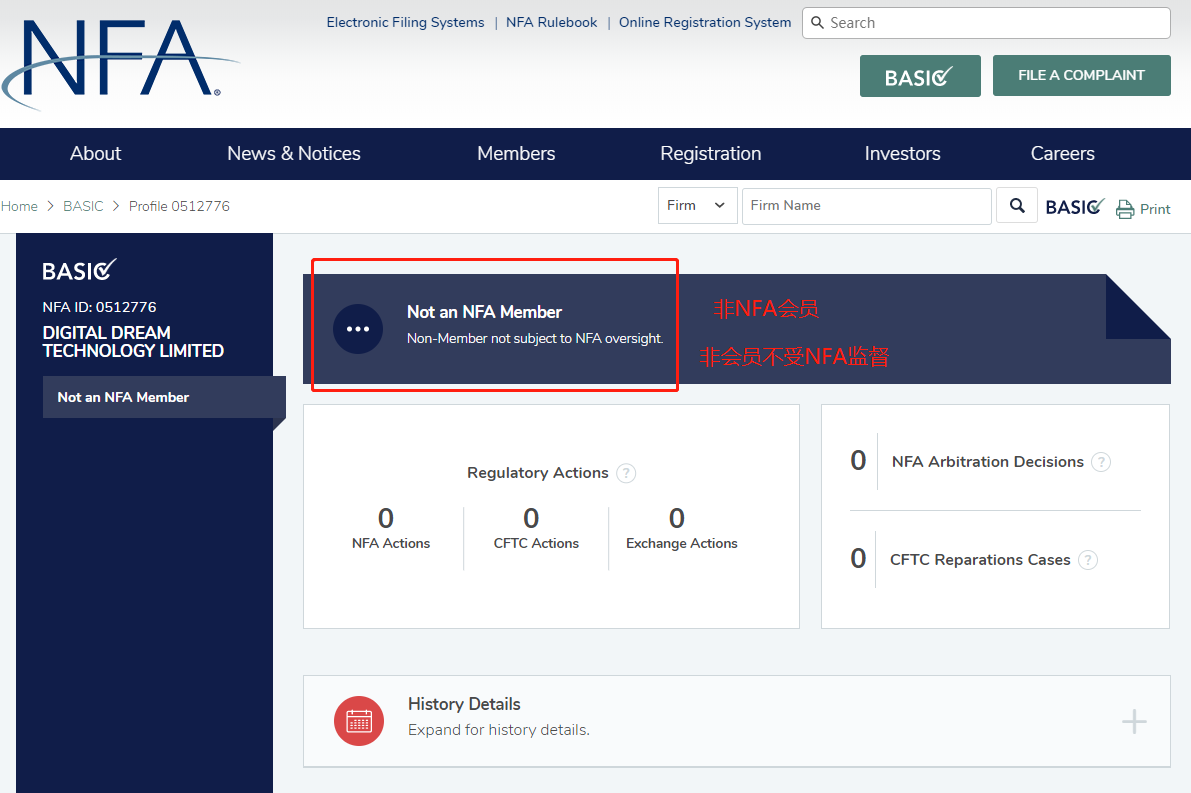Focus the top Search field
This screenshot has width=1191, height=793.
[x=986, y=23]
